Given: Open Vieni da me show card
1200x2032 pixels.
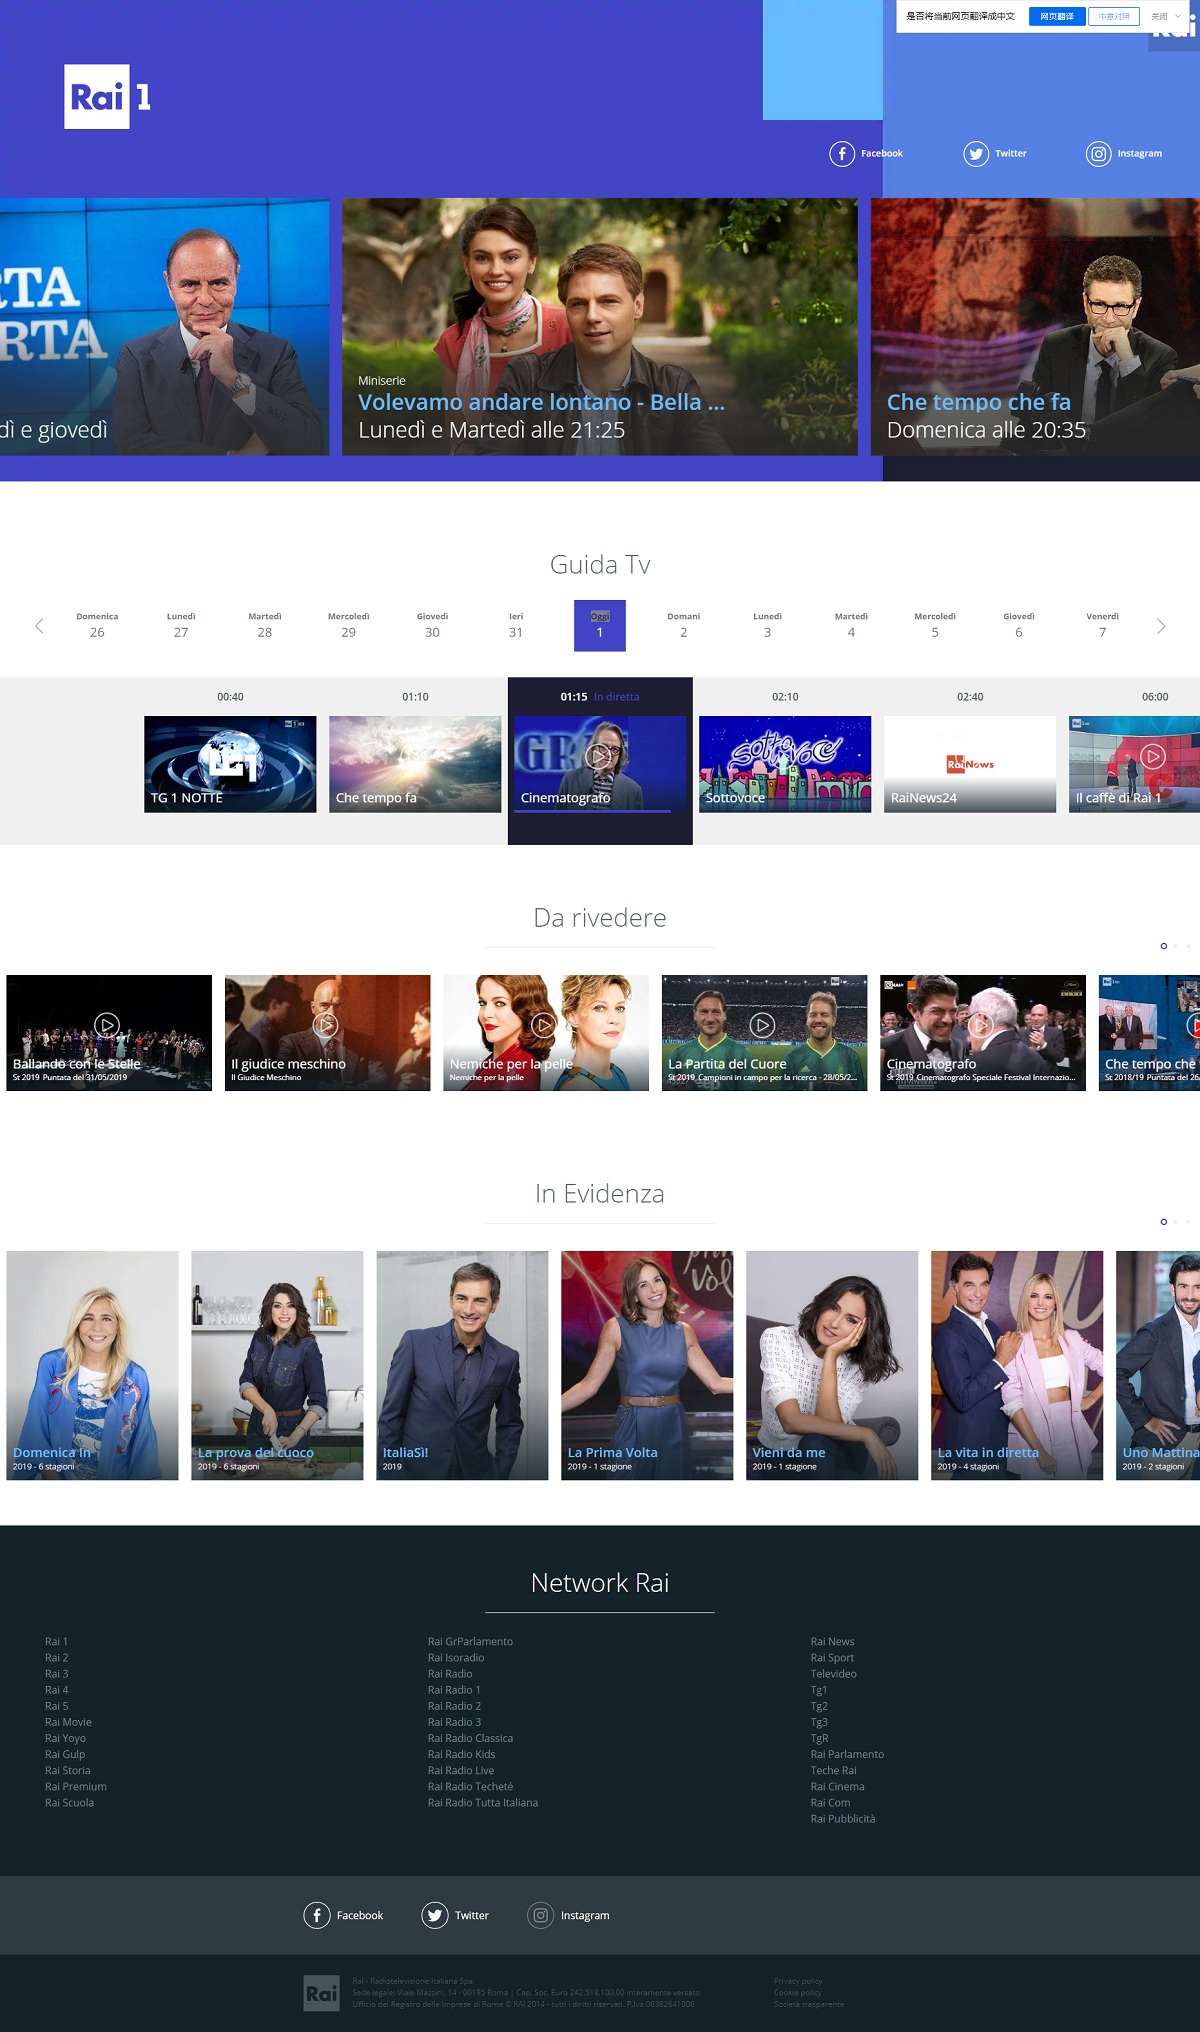Looking at the screenshot, I should [x=832, y=1365].
